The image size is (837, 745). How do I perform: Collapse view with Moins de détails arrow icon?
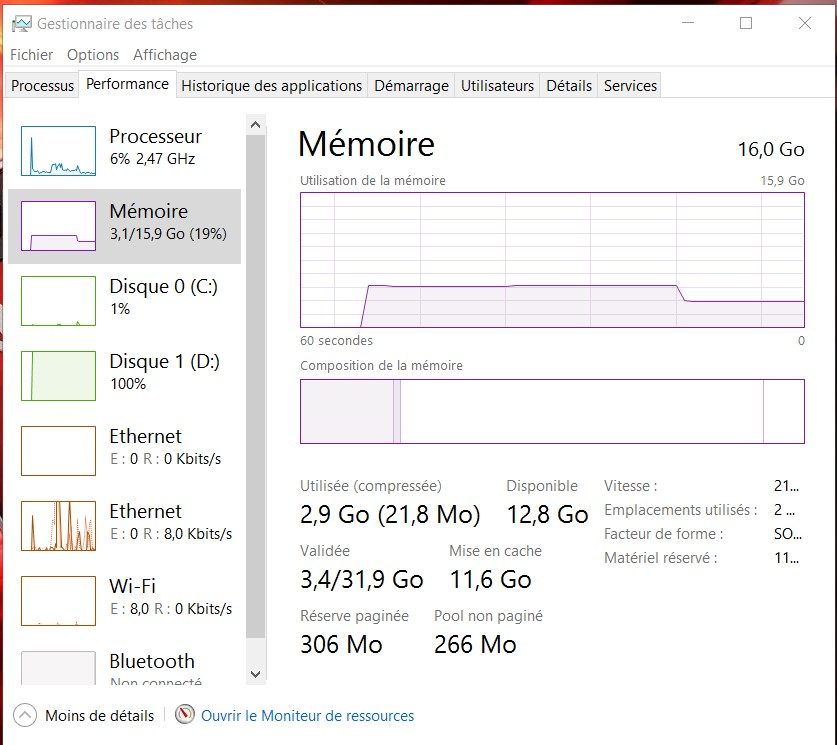tap(25, 715)
